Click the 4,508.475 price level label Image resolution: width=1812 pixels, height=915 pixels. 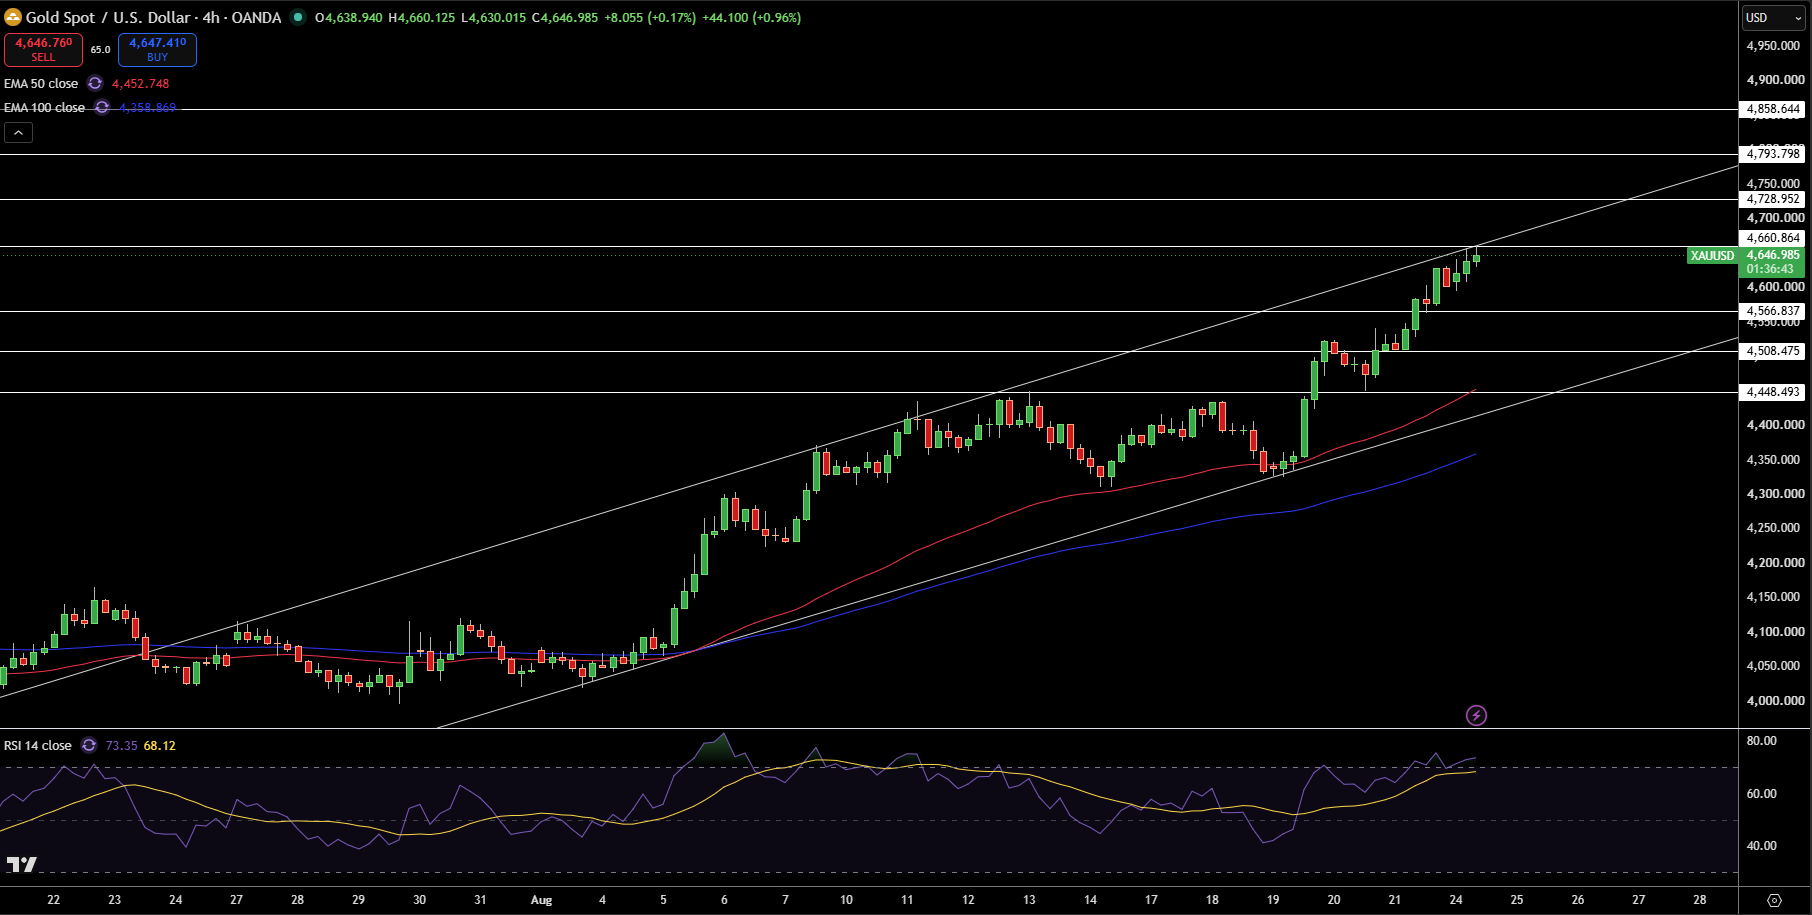1772,351
